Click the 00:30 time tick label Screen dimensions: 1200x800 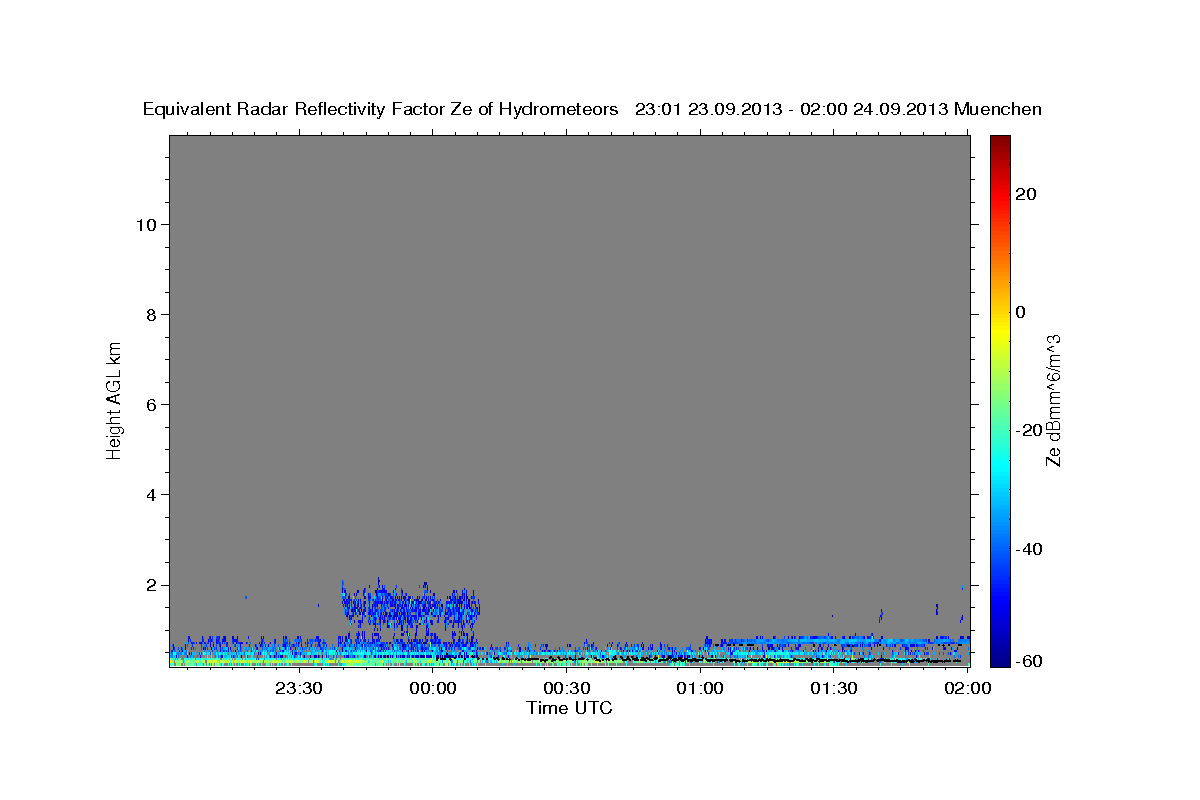(567, 688)
